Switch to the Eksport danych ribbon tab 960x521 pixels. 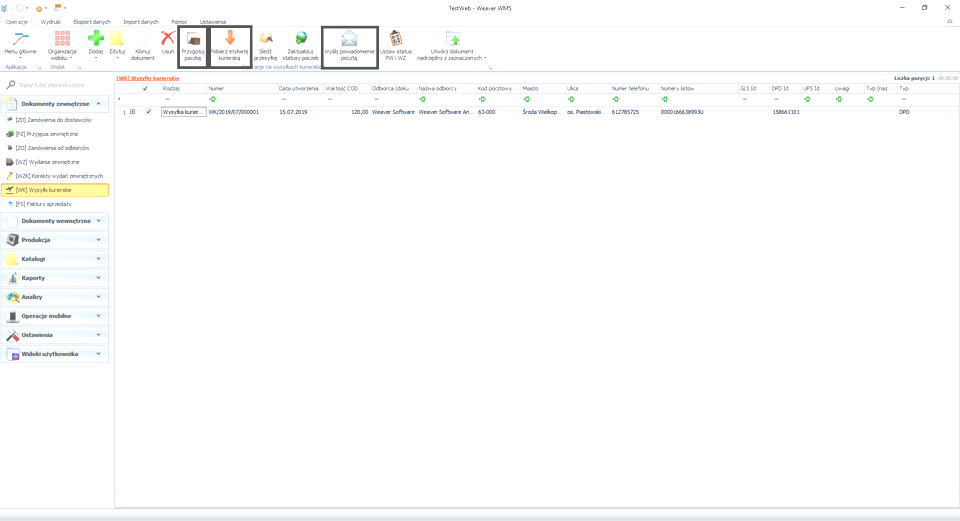[x=91, y=21]
